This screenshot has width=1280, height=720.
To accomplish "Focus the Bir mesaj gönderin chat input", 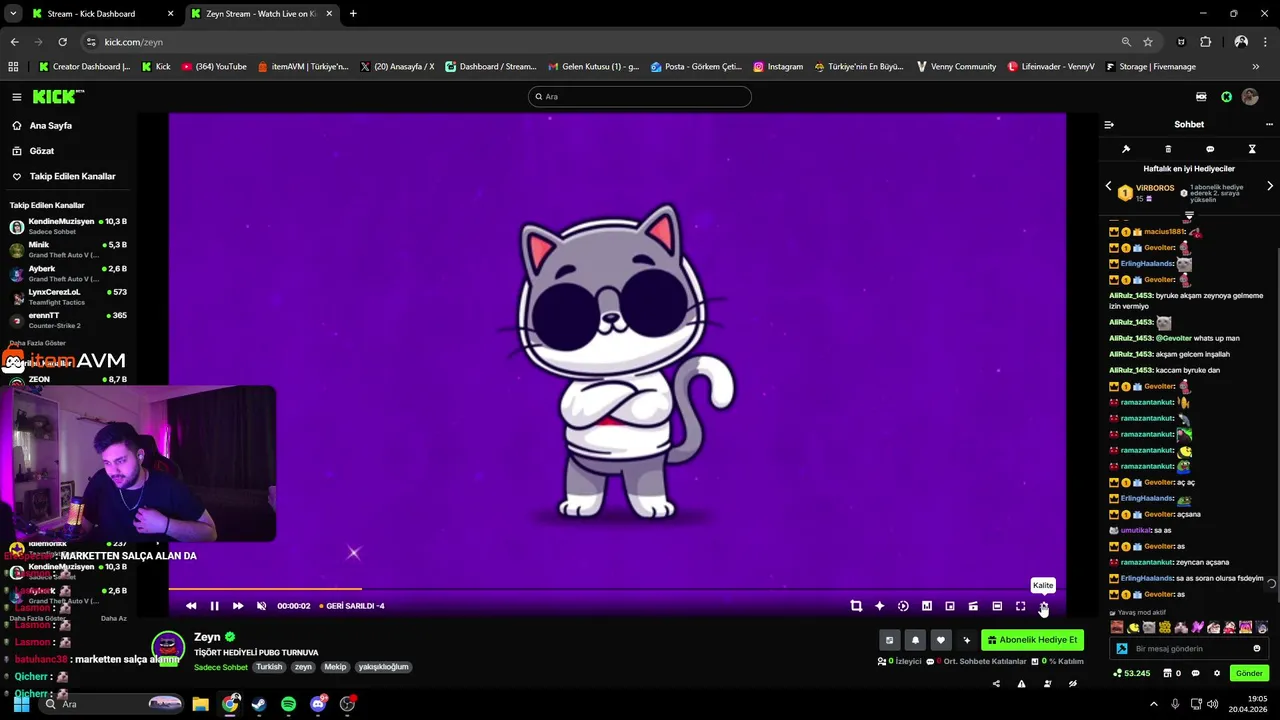I will pos(1190,649).
